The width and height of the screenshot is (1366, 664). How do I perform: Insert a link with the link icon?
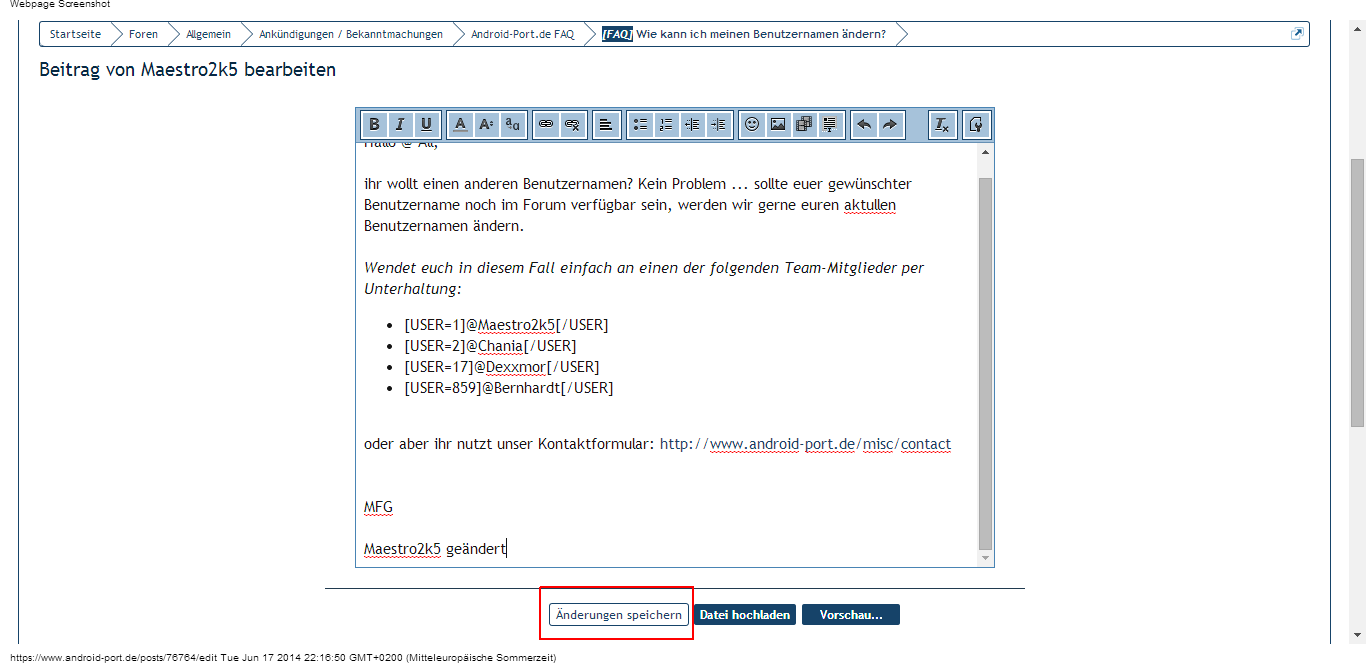pyautogui.click(x=546, y=125)
